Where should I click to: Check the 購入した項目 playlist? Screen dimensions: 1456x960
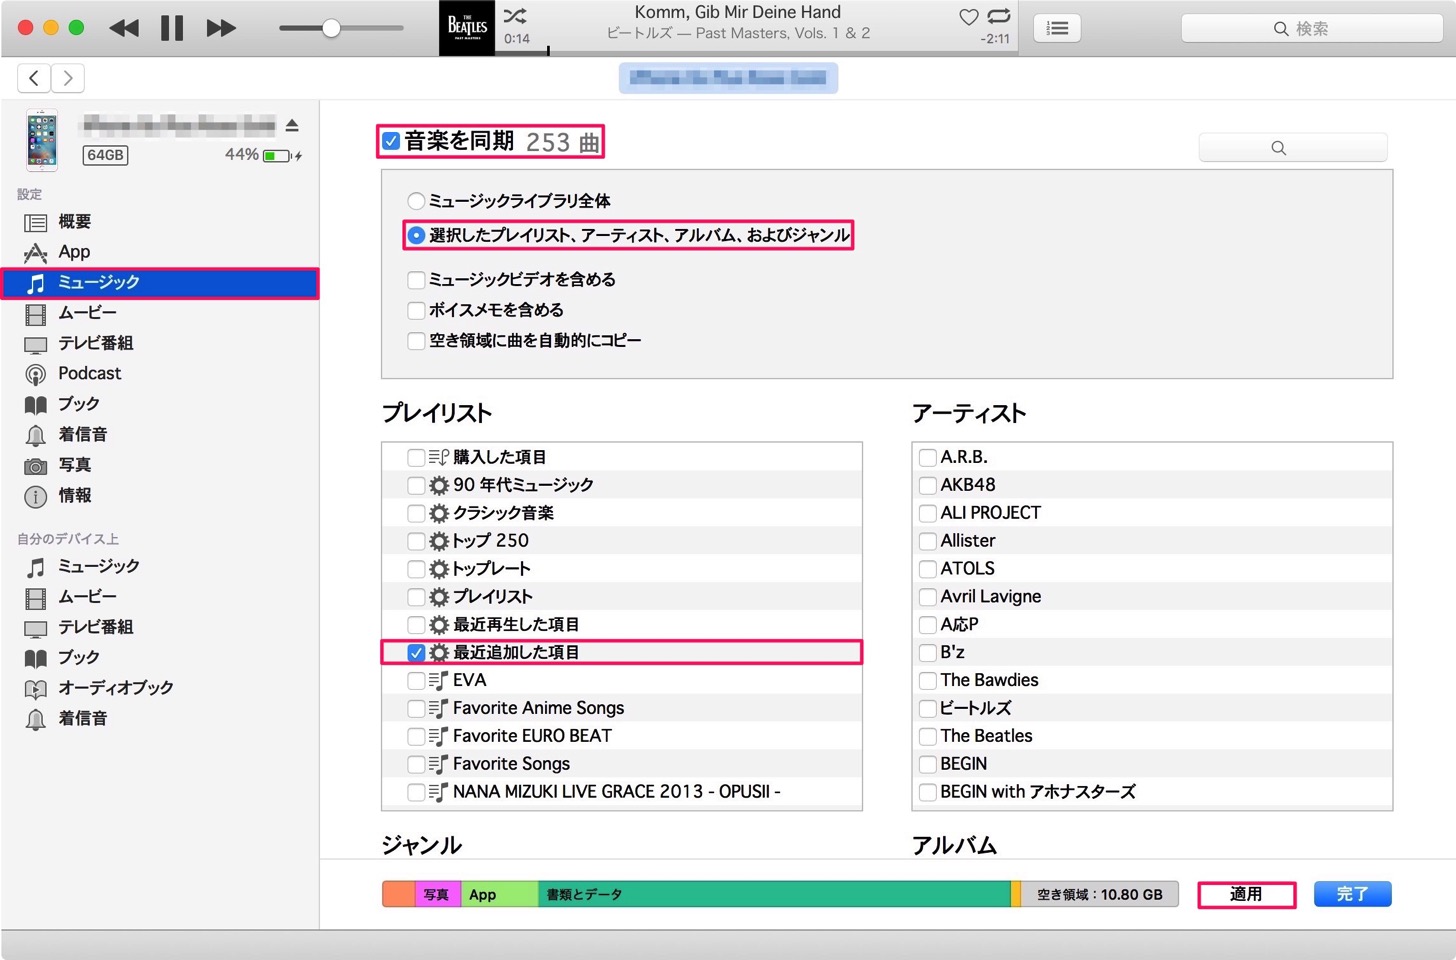pyautogui.click(x=416, y=458)
